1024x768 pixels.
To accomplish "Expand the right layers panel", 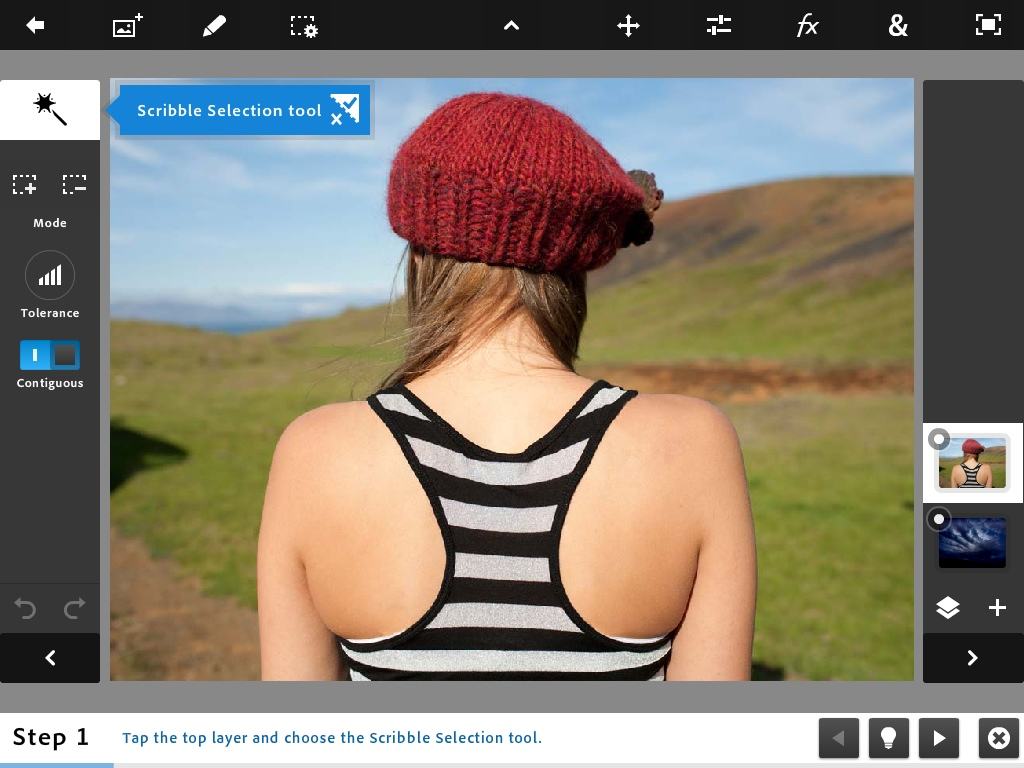I will pyautogui.click(x=972, y=658).
